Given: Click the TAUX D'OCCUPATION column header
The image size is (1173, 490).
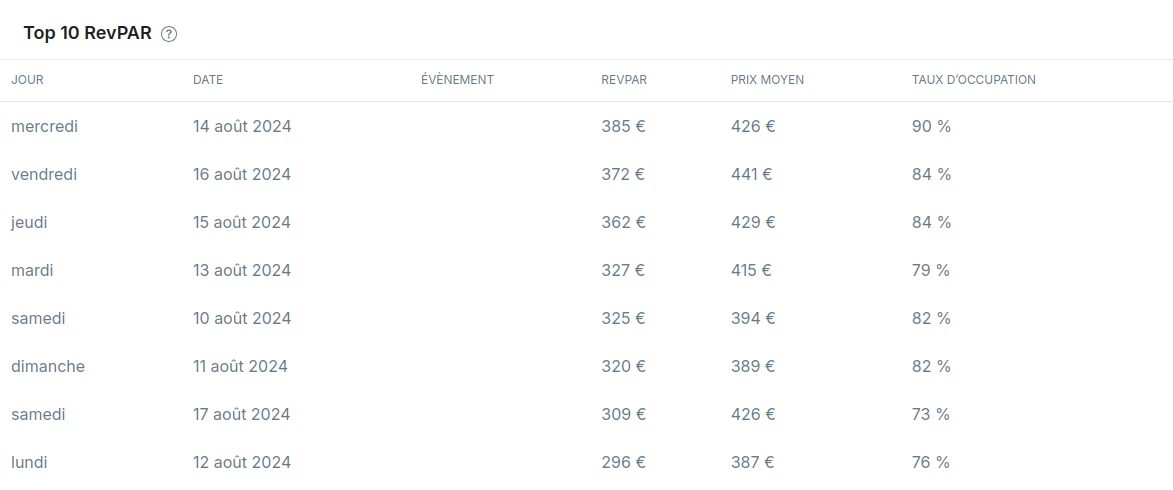Looking at the screenshot, I should 973,80.
